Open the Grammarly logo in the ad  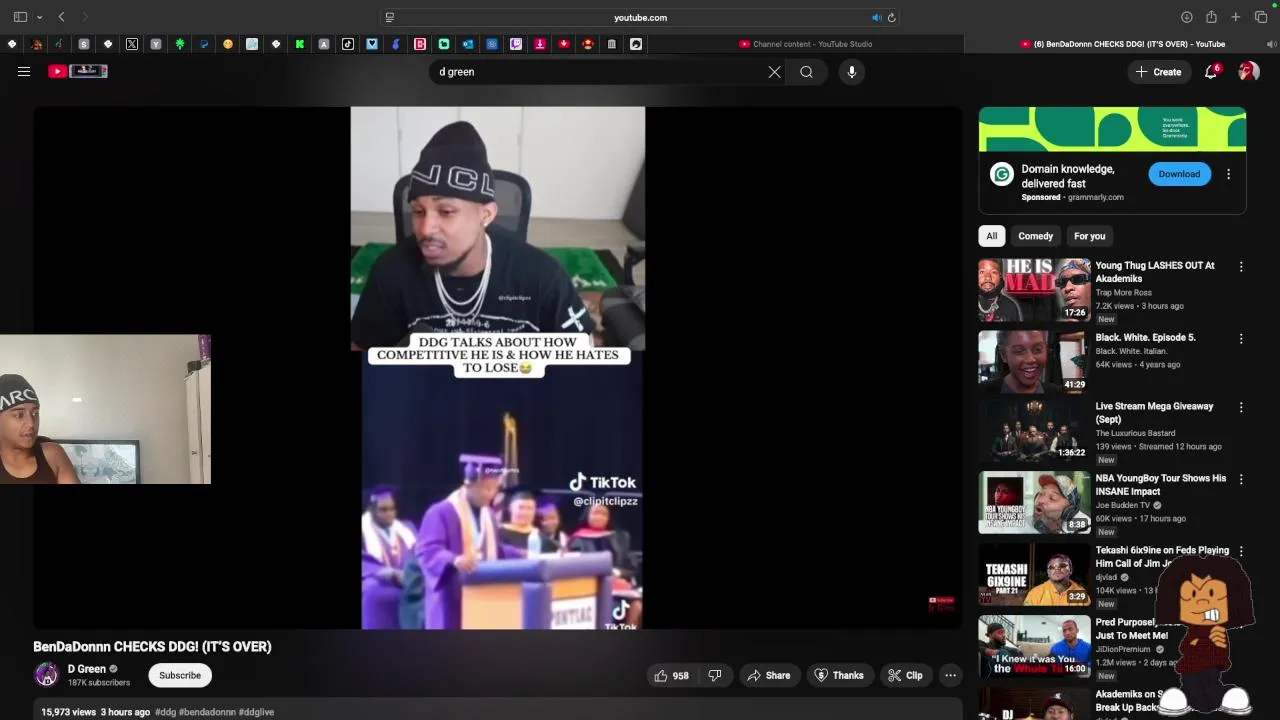coord(1001,175)
